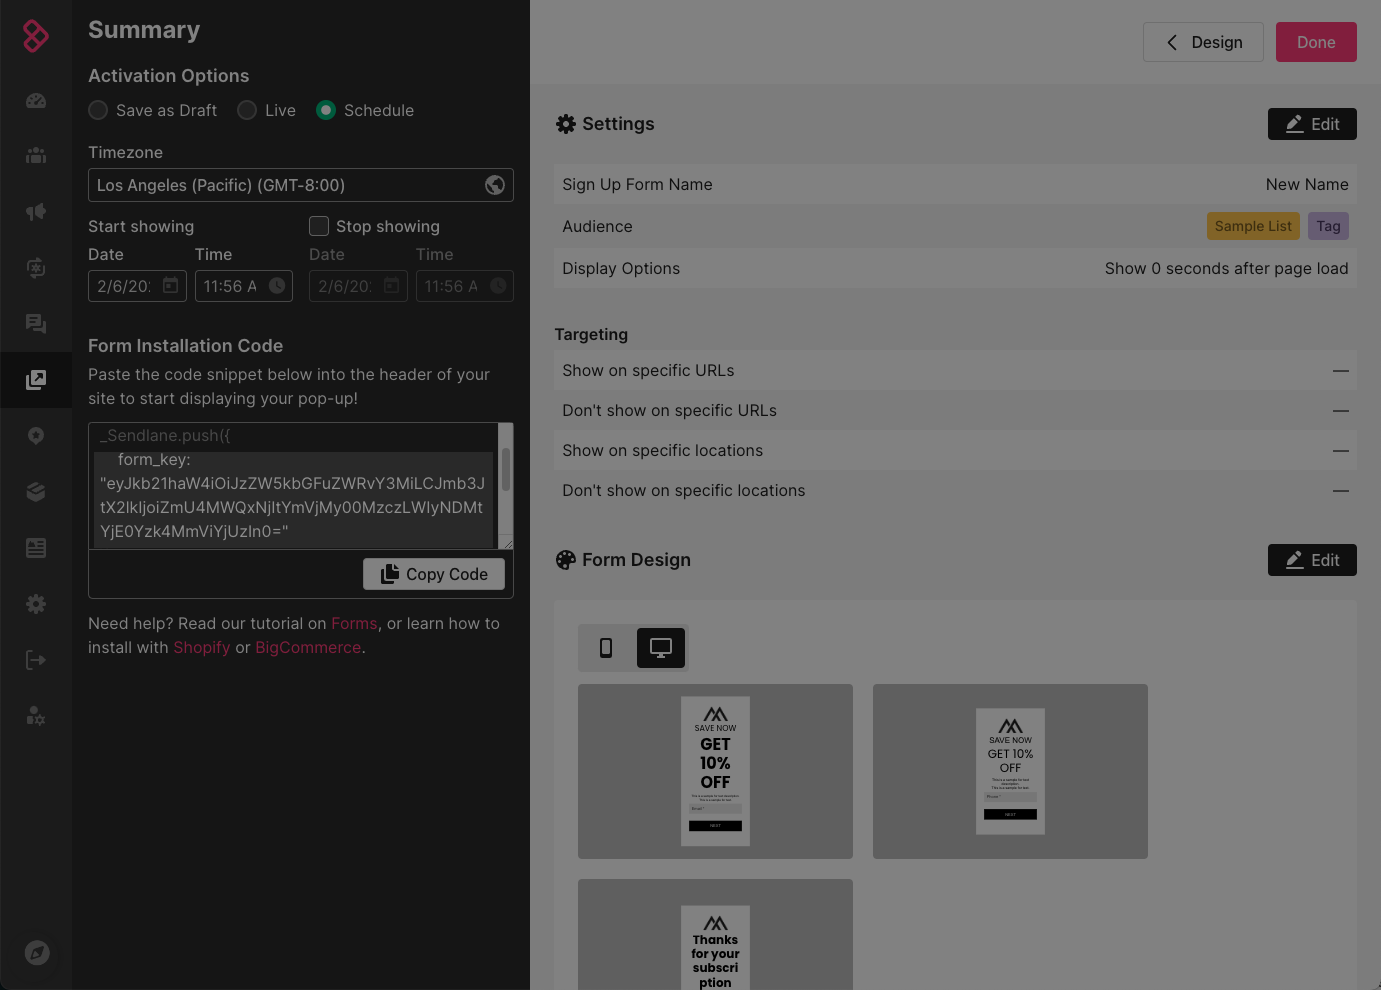The image size is (1381, 990).
Task: Open the Settings gear icon in sidebar
Action: (36, 604)
